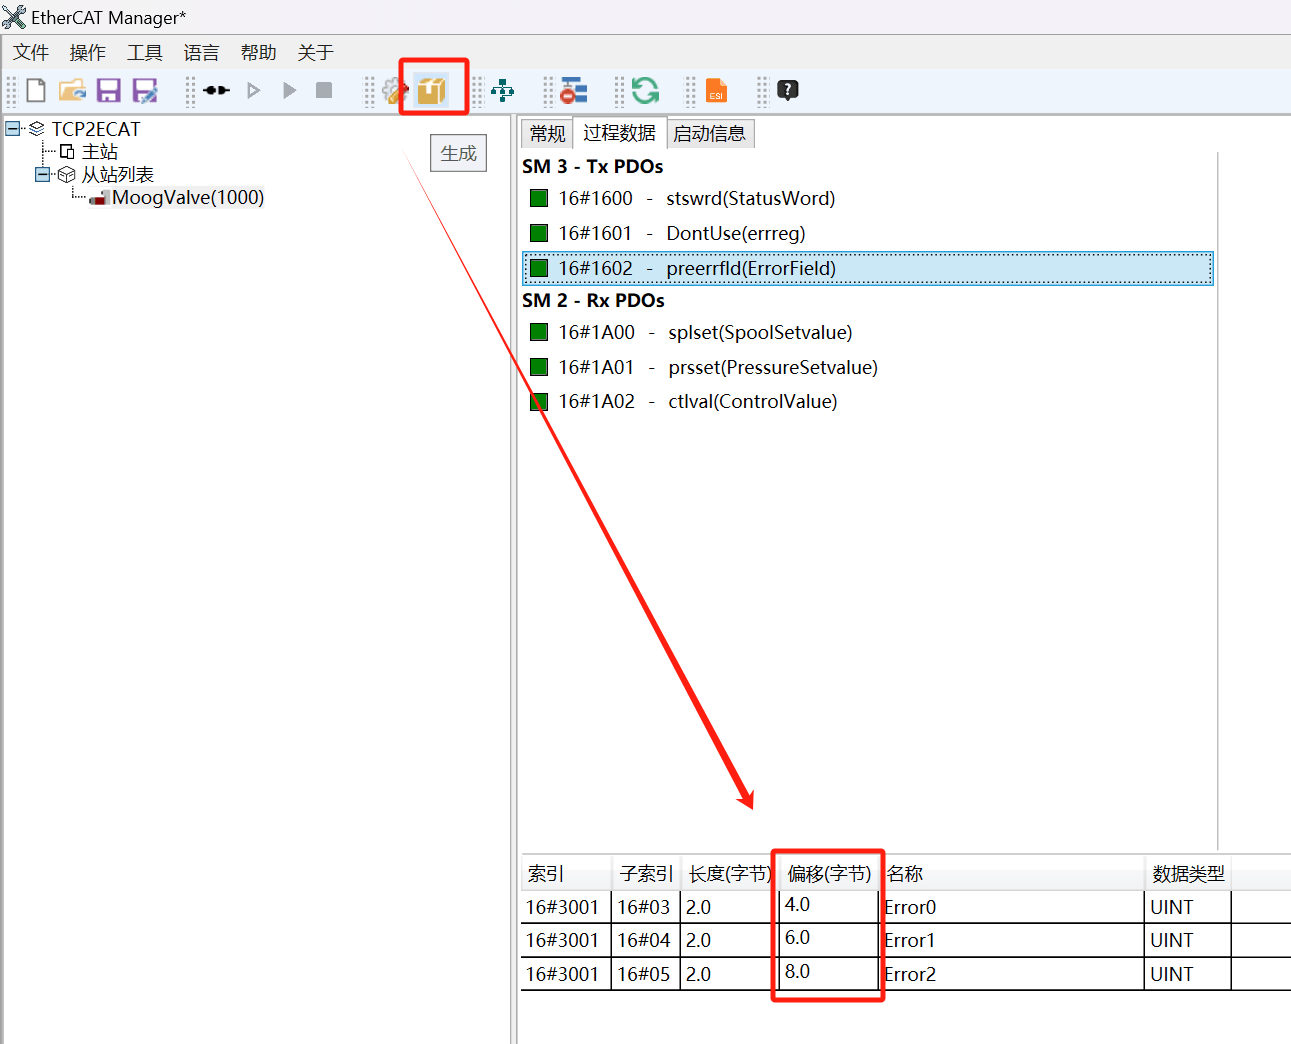Image resolution: width=1291 pixels, height=1044 pixels.
Task: Click the gear with pencil settings icon
Action: [x=395, y=91]
